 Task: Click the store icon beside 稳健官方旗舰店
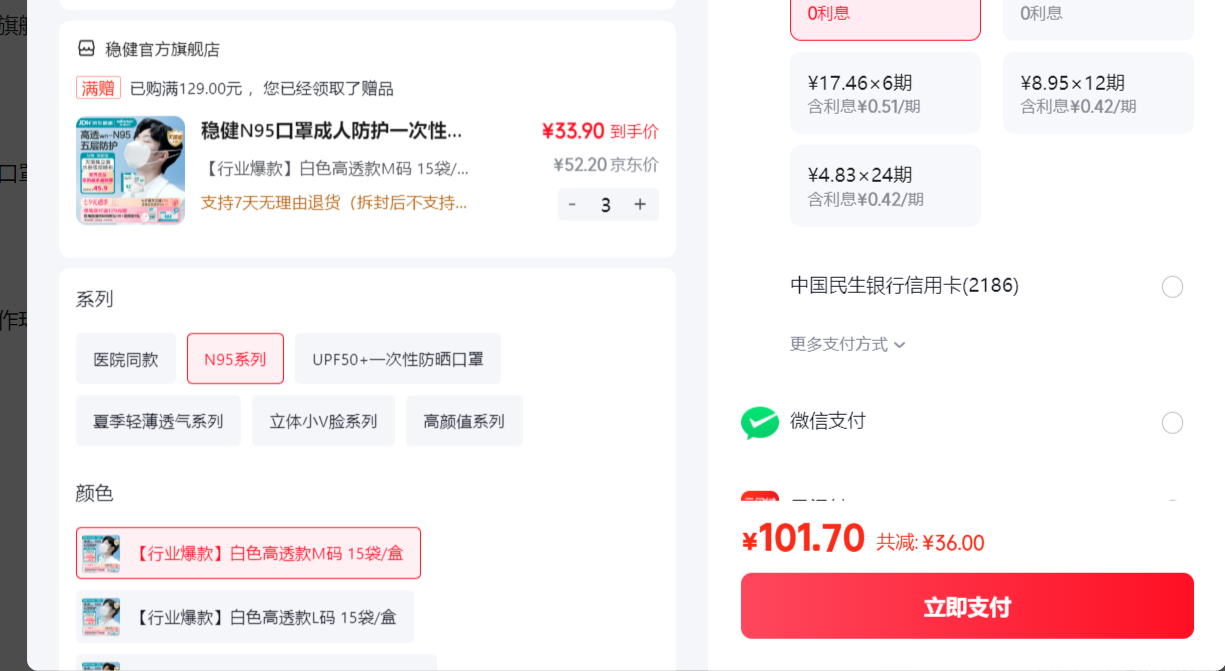tap(86, 48)
